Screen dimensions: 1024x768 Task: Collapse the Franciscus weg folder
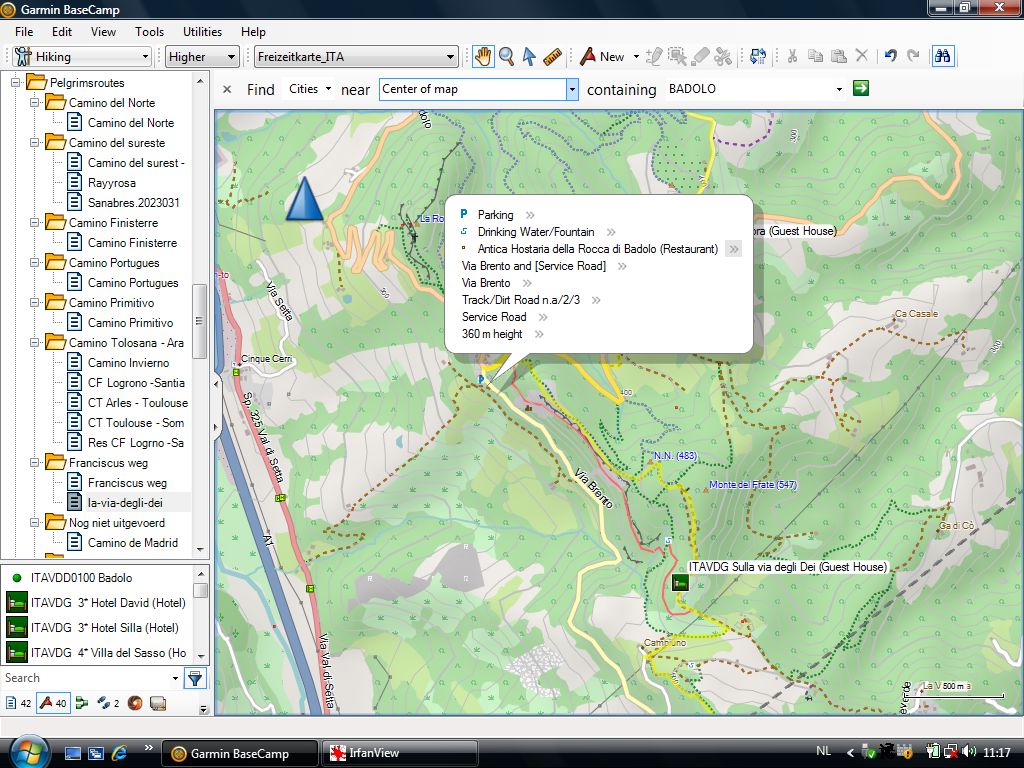[x=35, y=463]
